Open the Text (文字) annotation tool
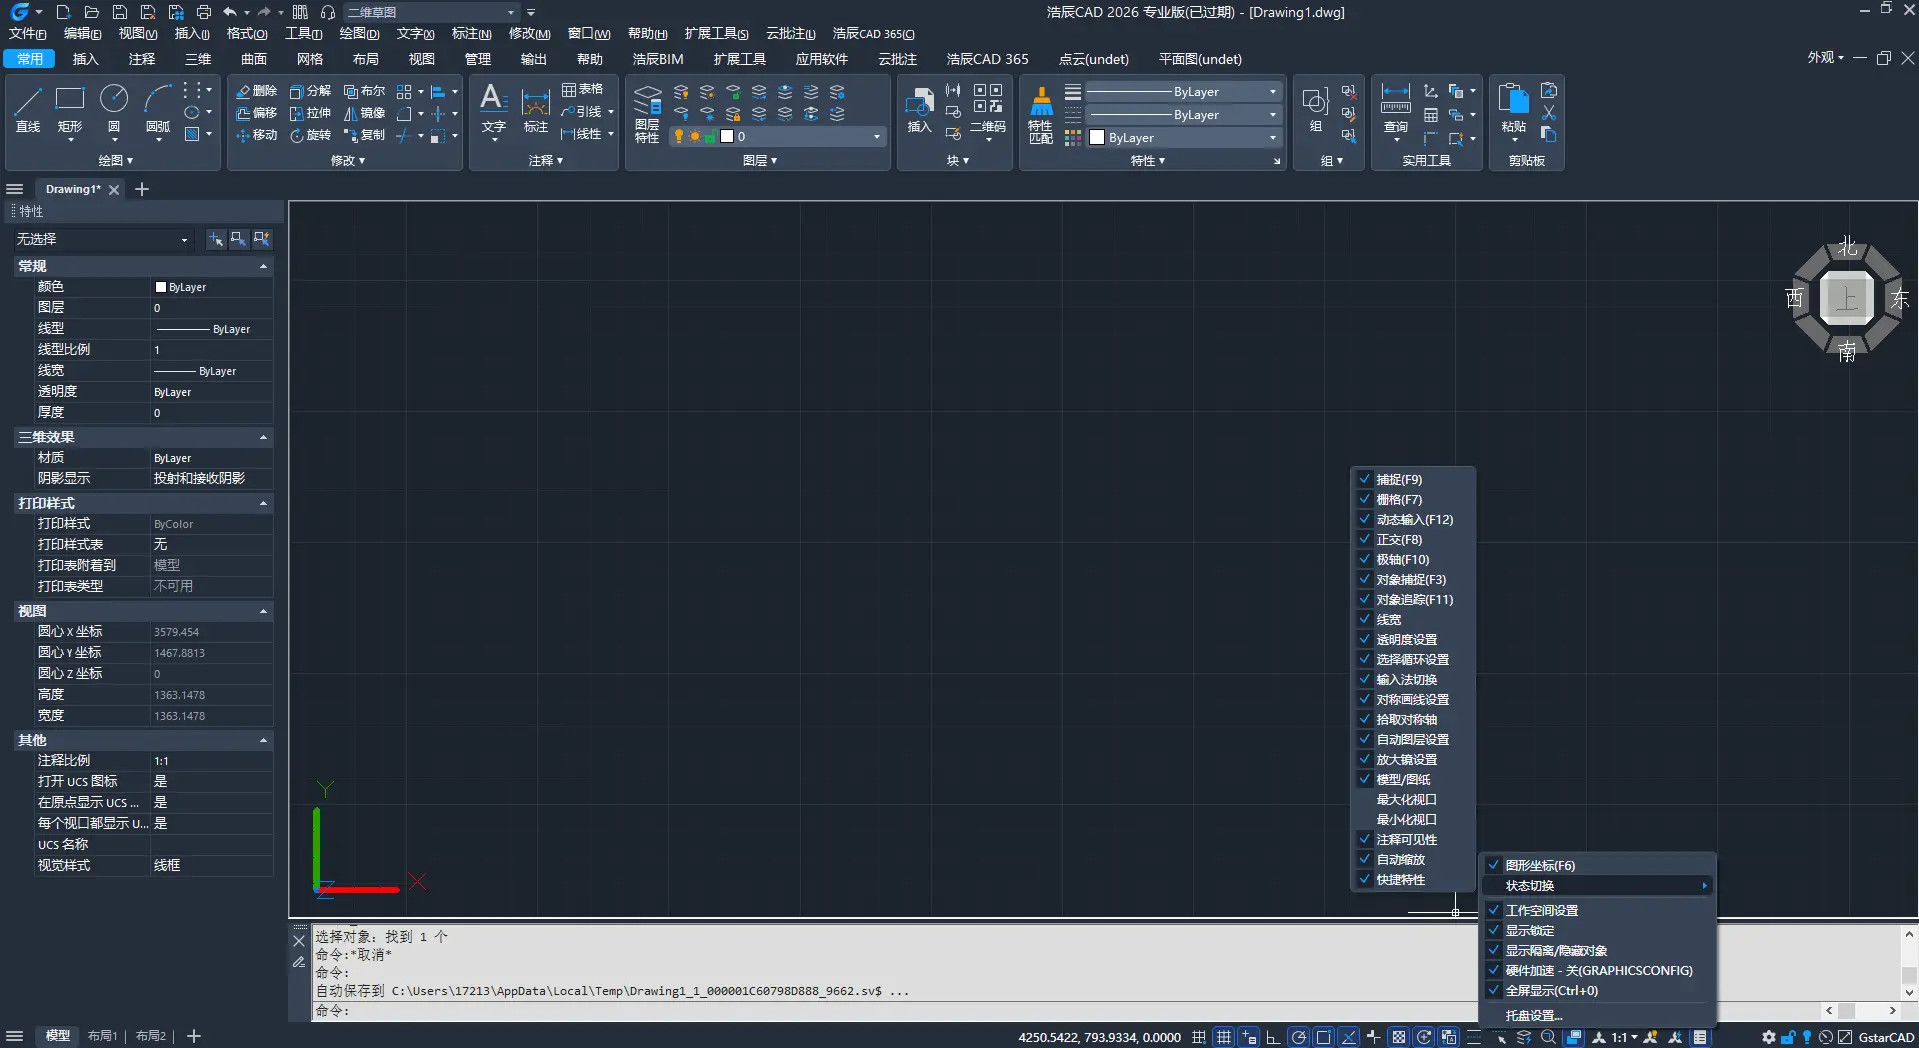Viewport: 1919px width, 1048px height. (x=493, y=108)
